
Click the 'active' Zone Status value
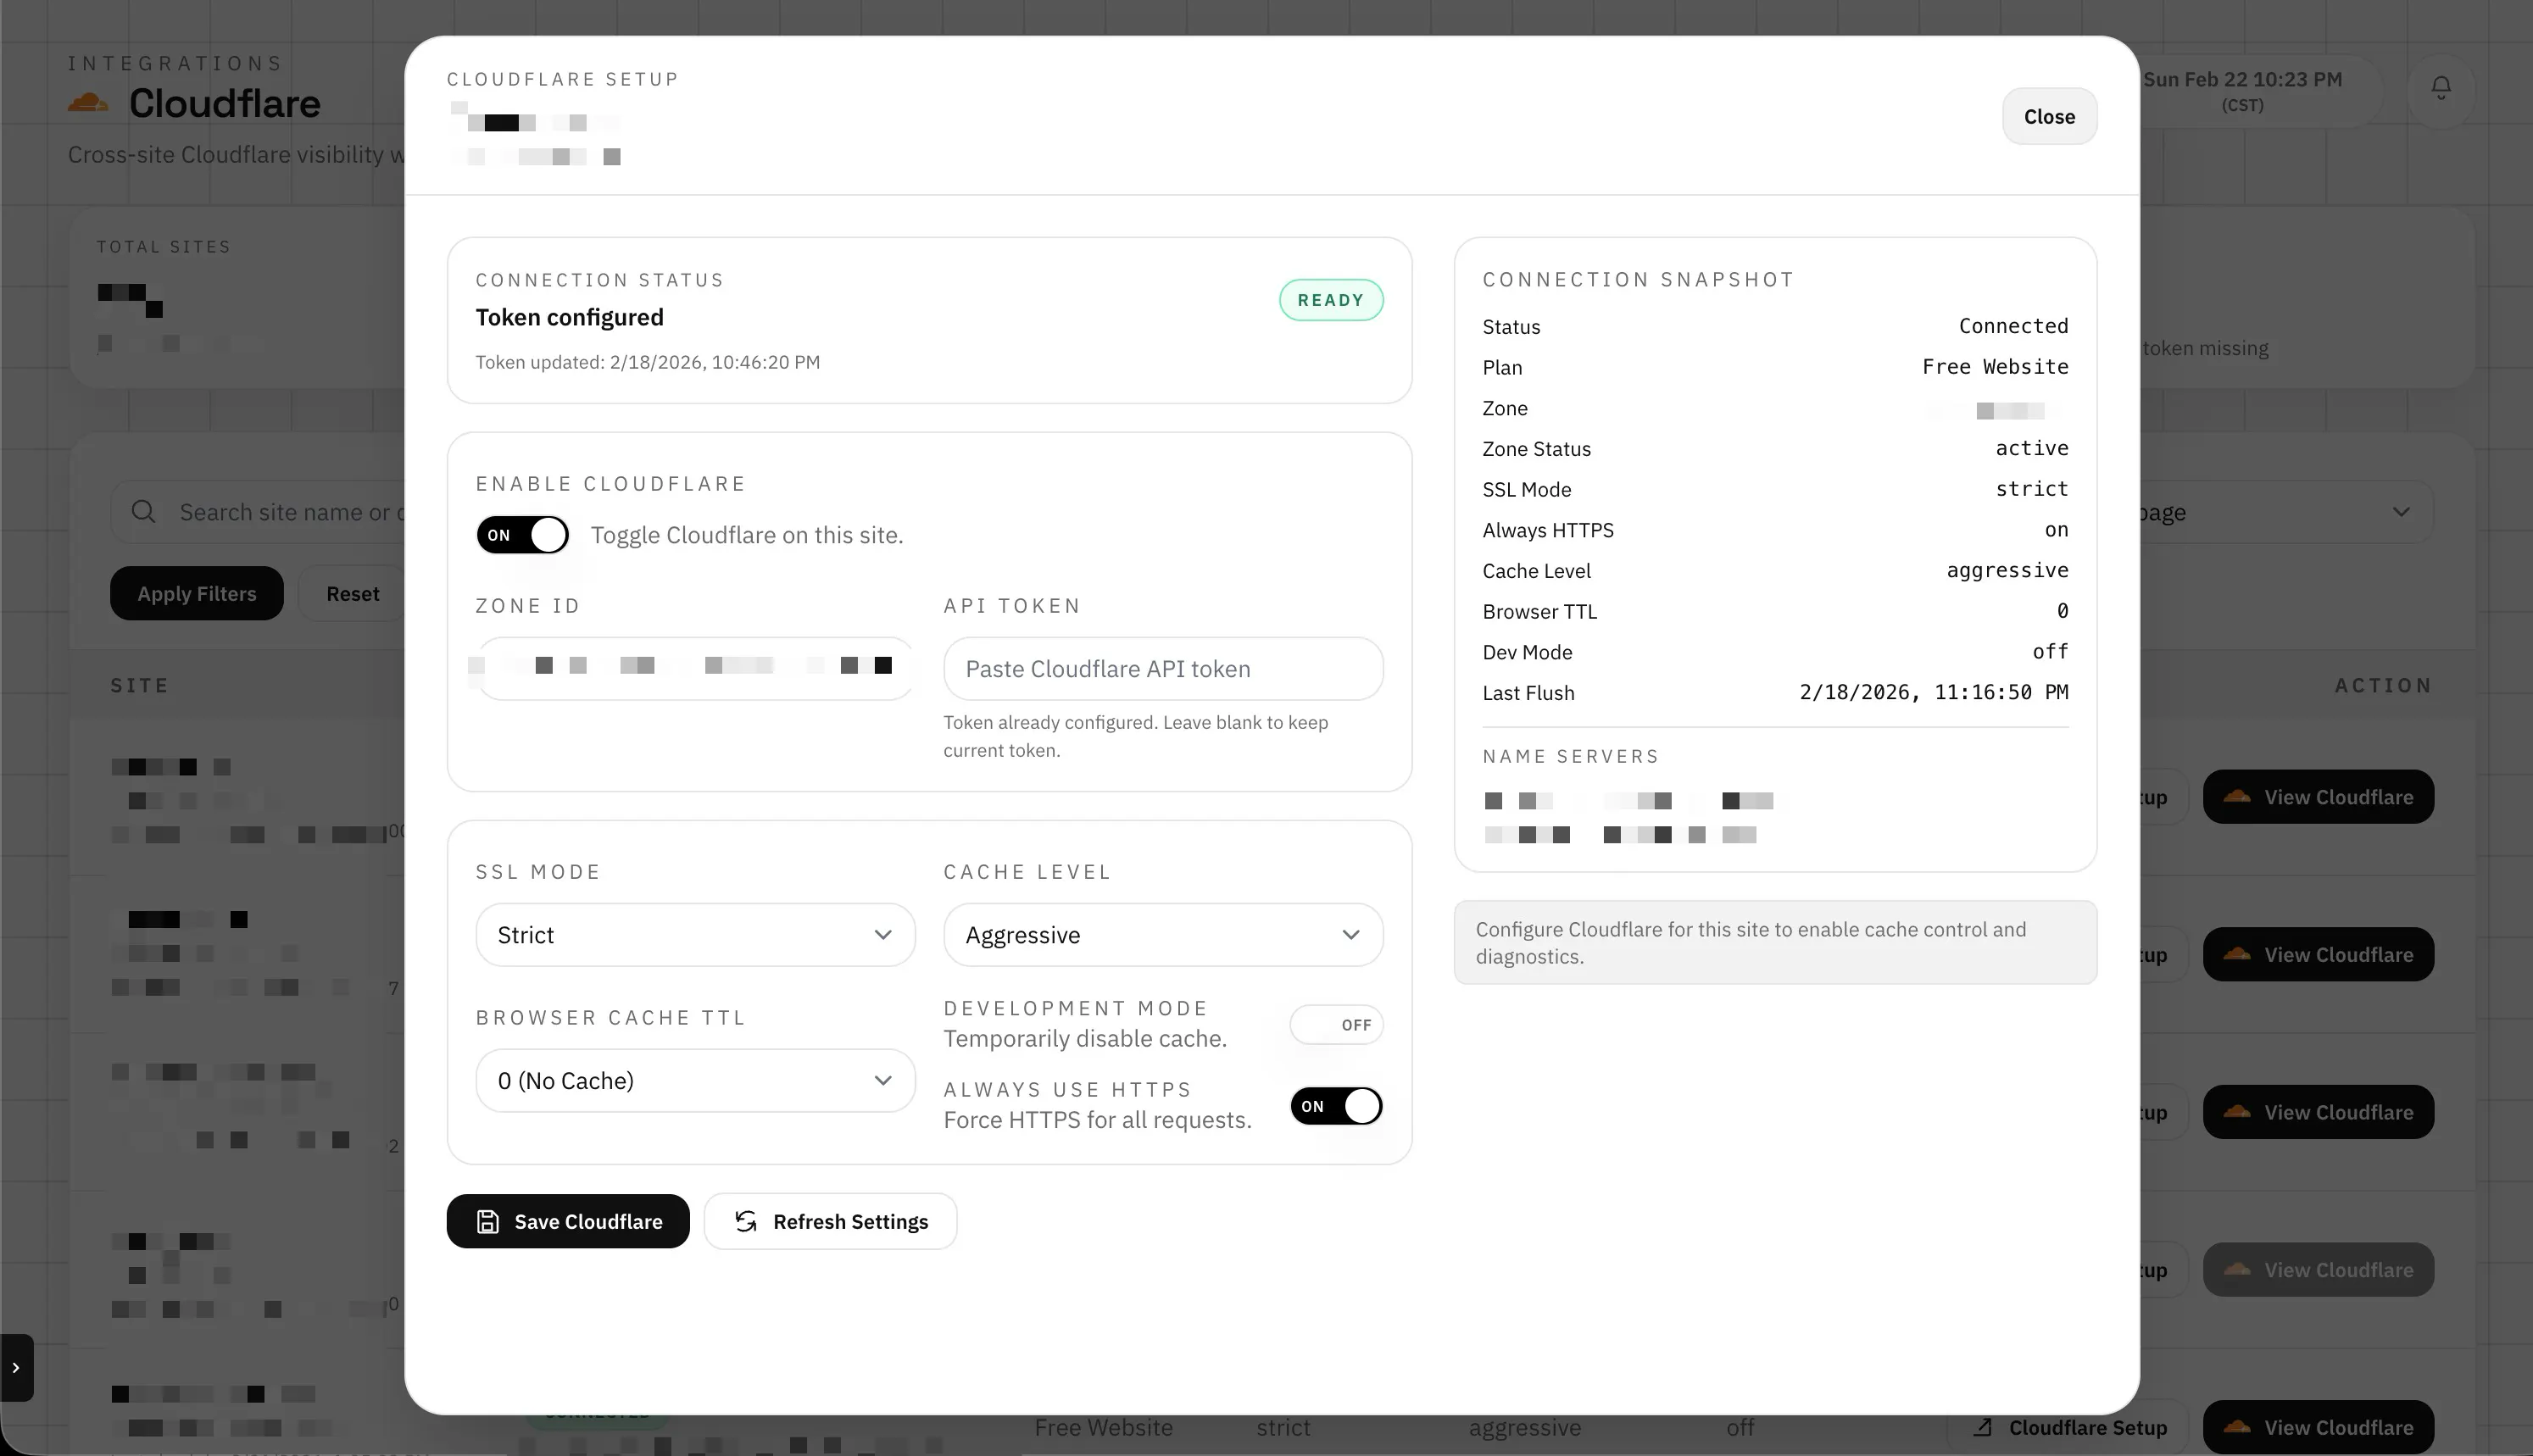2032,448
